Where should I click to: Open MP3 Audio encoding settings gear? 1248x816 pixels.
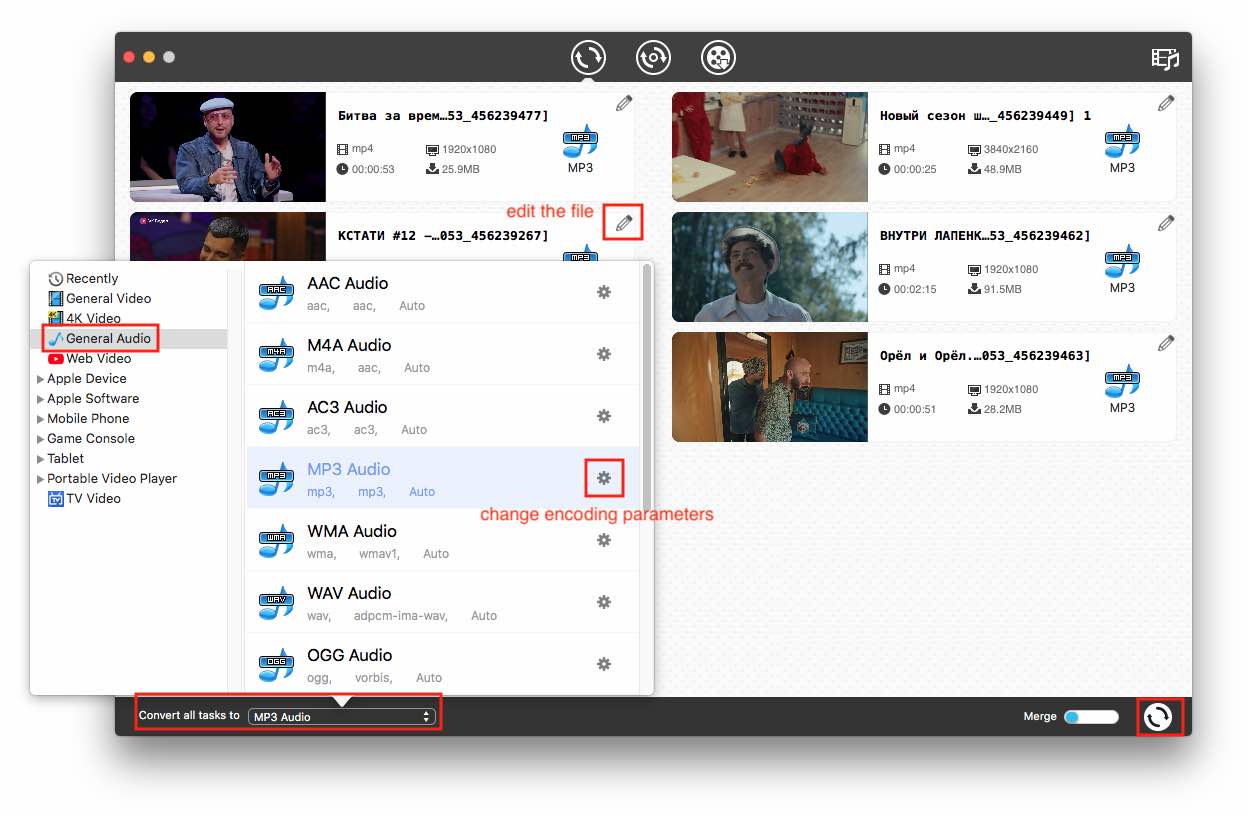tap(604, 479)
